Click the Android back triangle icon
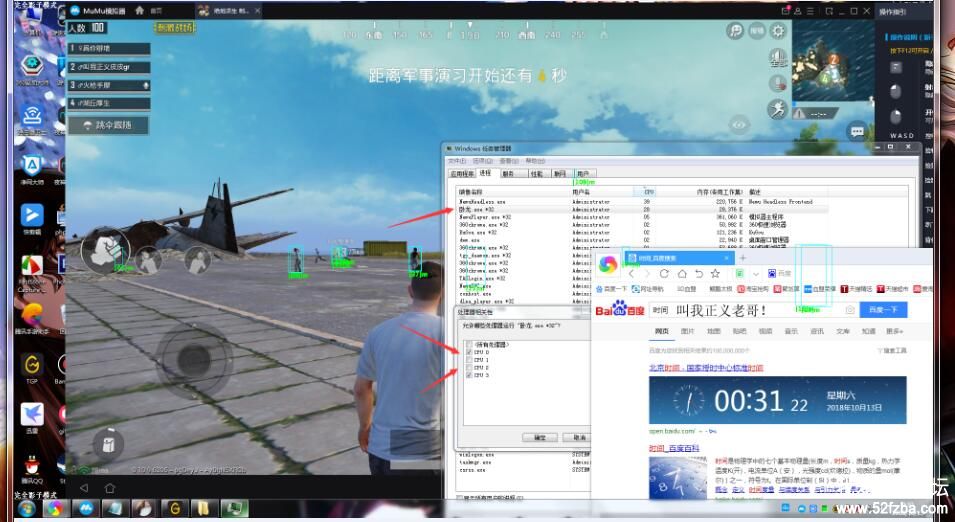This screenshot has width=955, height=522. pyautogui.click(x=84, y=488)
